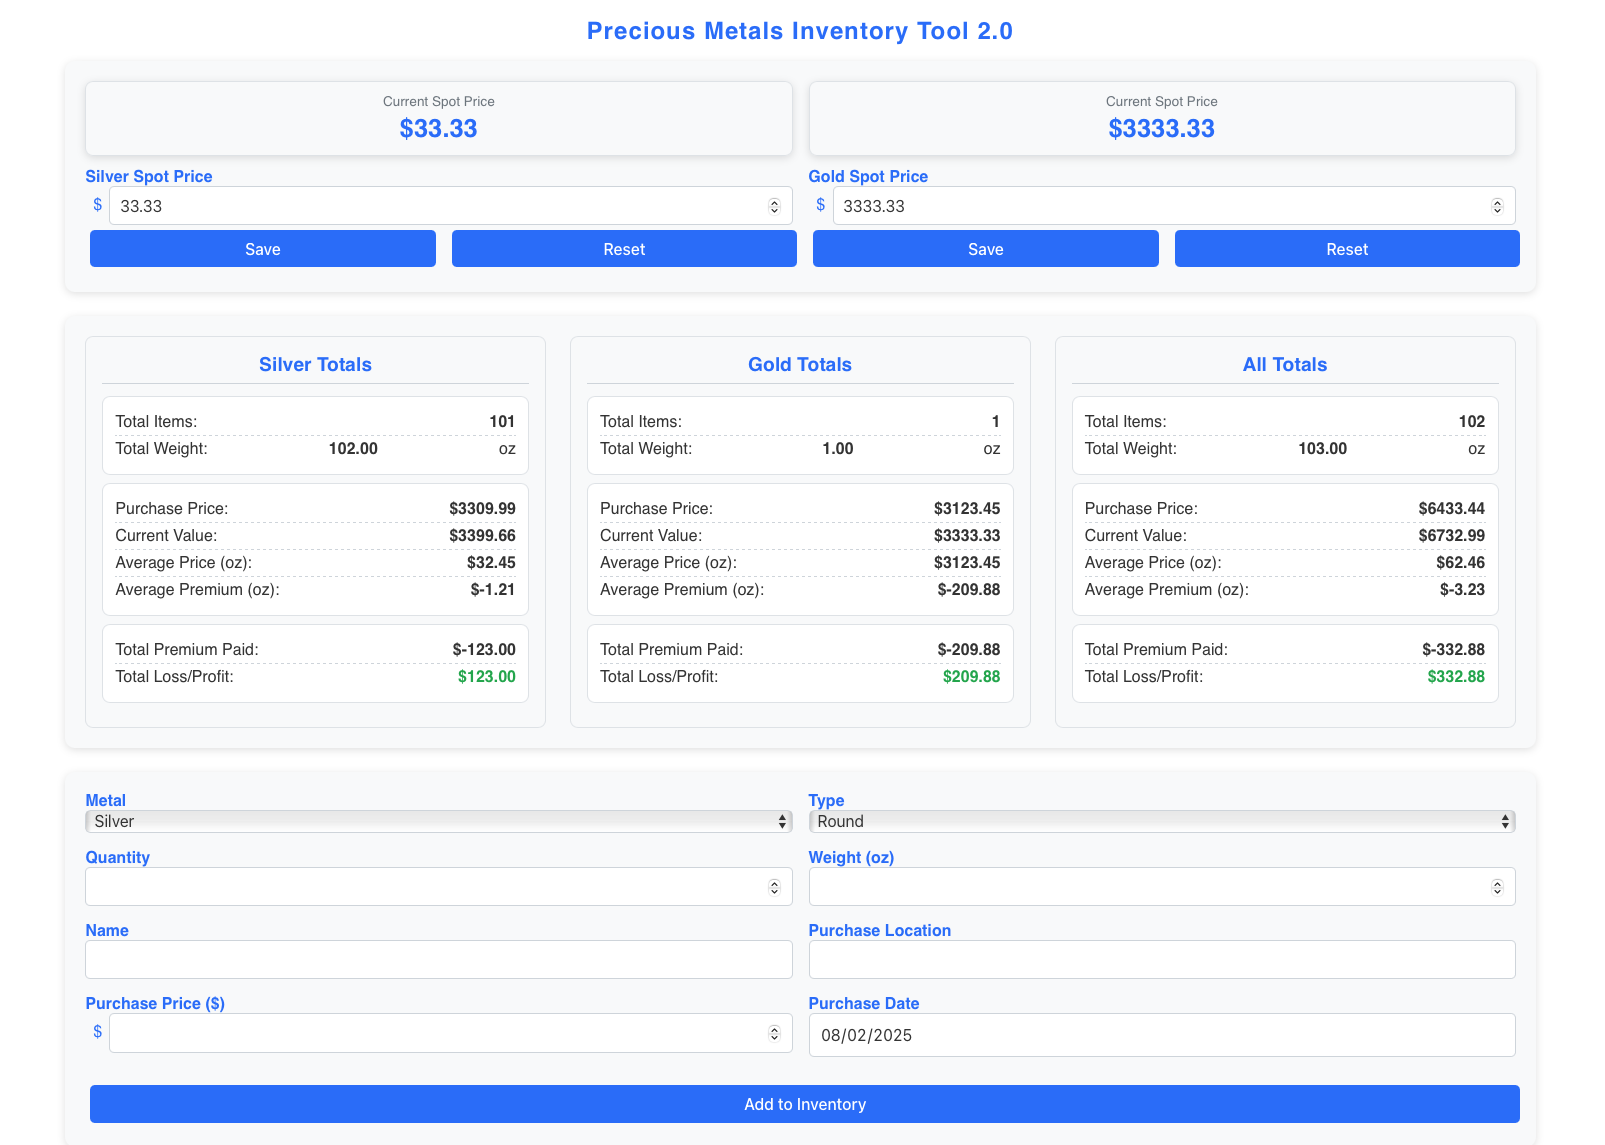Viewport: 1605px width, 1145px height.
Task: Click the Gold Total Weight value 1.00
Action: click(838, 449)
